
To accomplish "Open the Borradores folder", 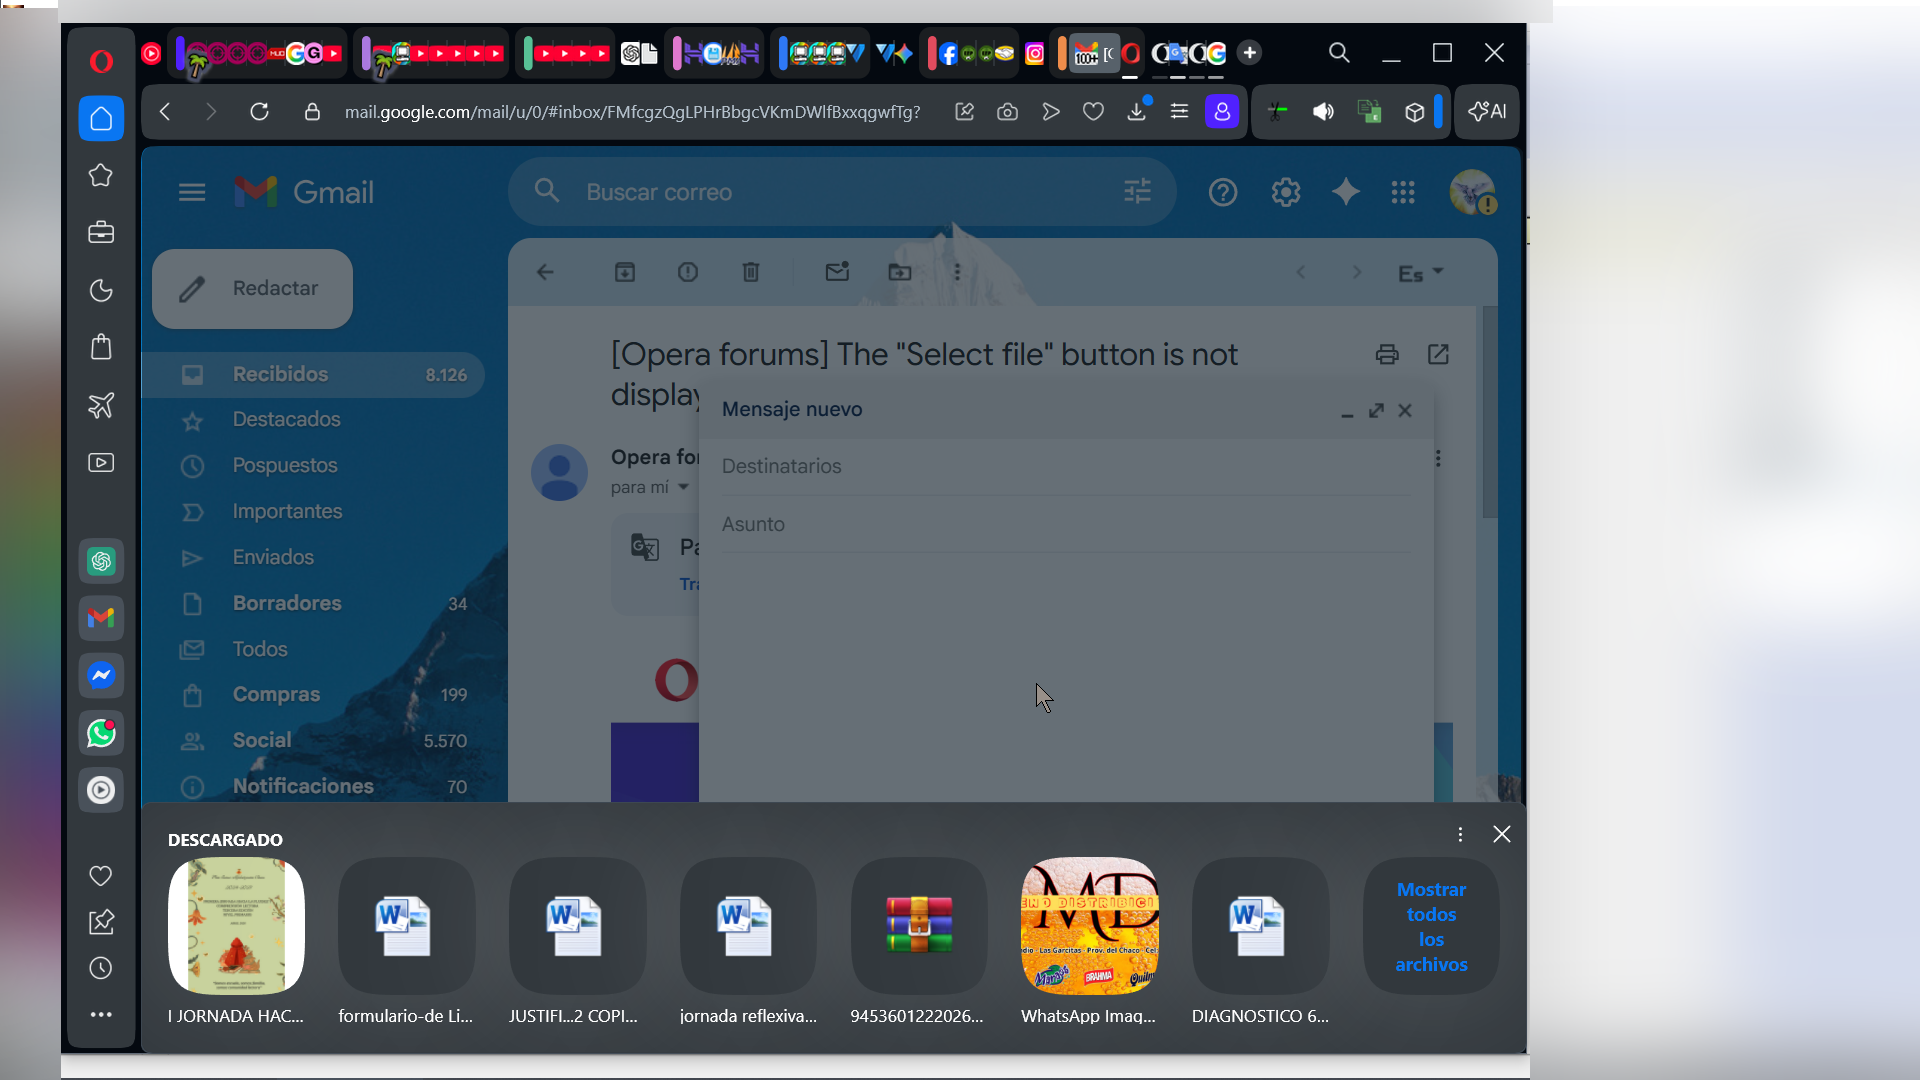I will [x=287, y=603].
